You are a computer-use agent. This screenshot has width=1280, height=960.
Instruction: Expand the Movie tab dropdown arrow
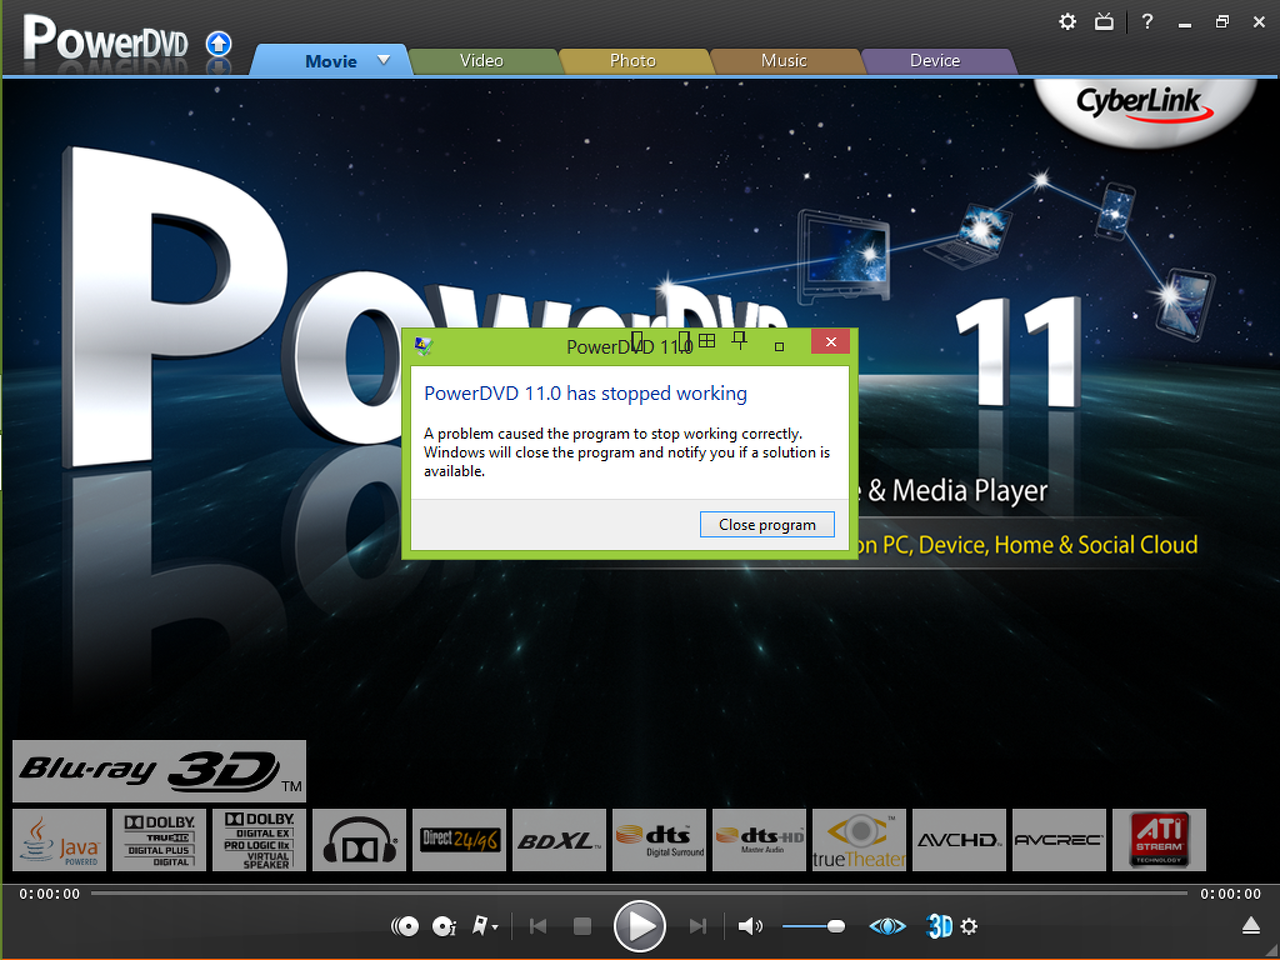coord(384,60)
